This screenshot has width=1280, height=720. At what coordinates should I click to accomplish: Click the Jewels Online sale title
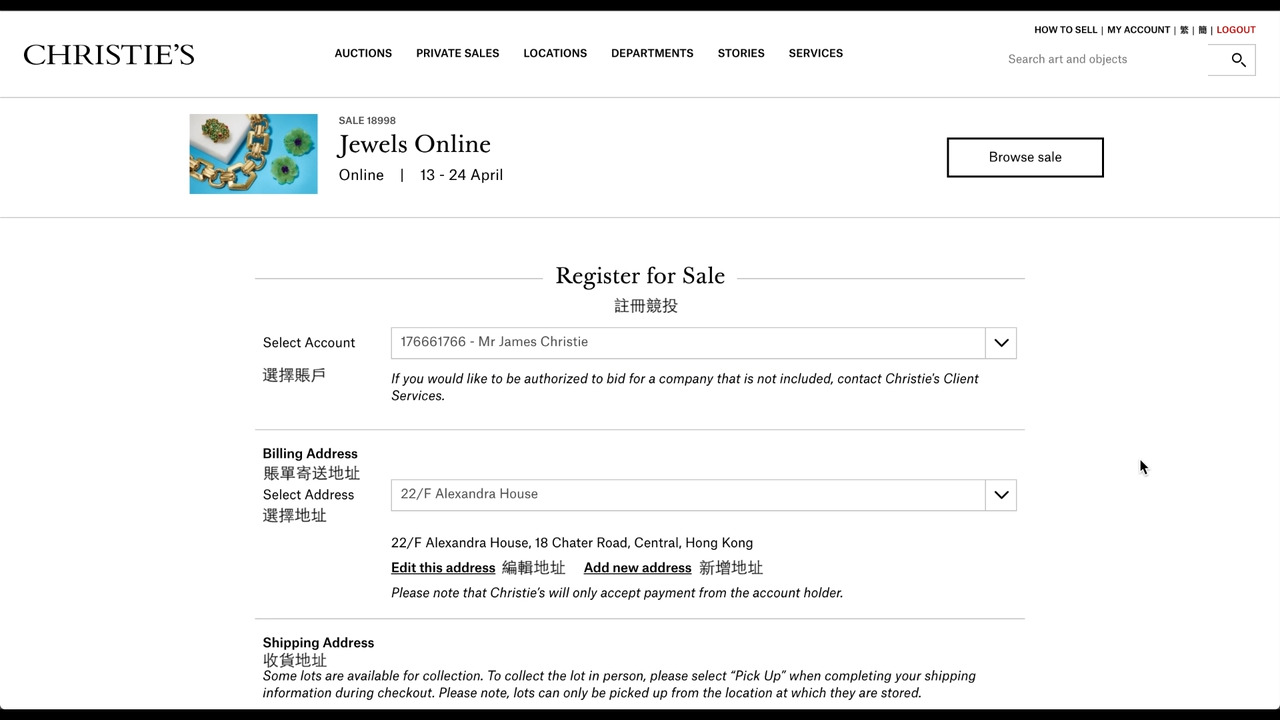(x=414, y=145)
